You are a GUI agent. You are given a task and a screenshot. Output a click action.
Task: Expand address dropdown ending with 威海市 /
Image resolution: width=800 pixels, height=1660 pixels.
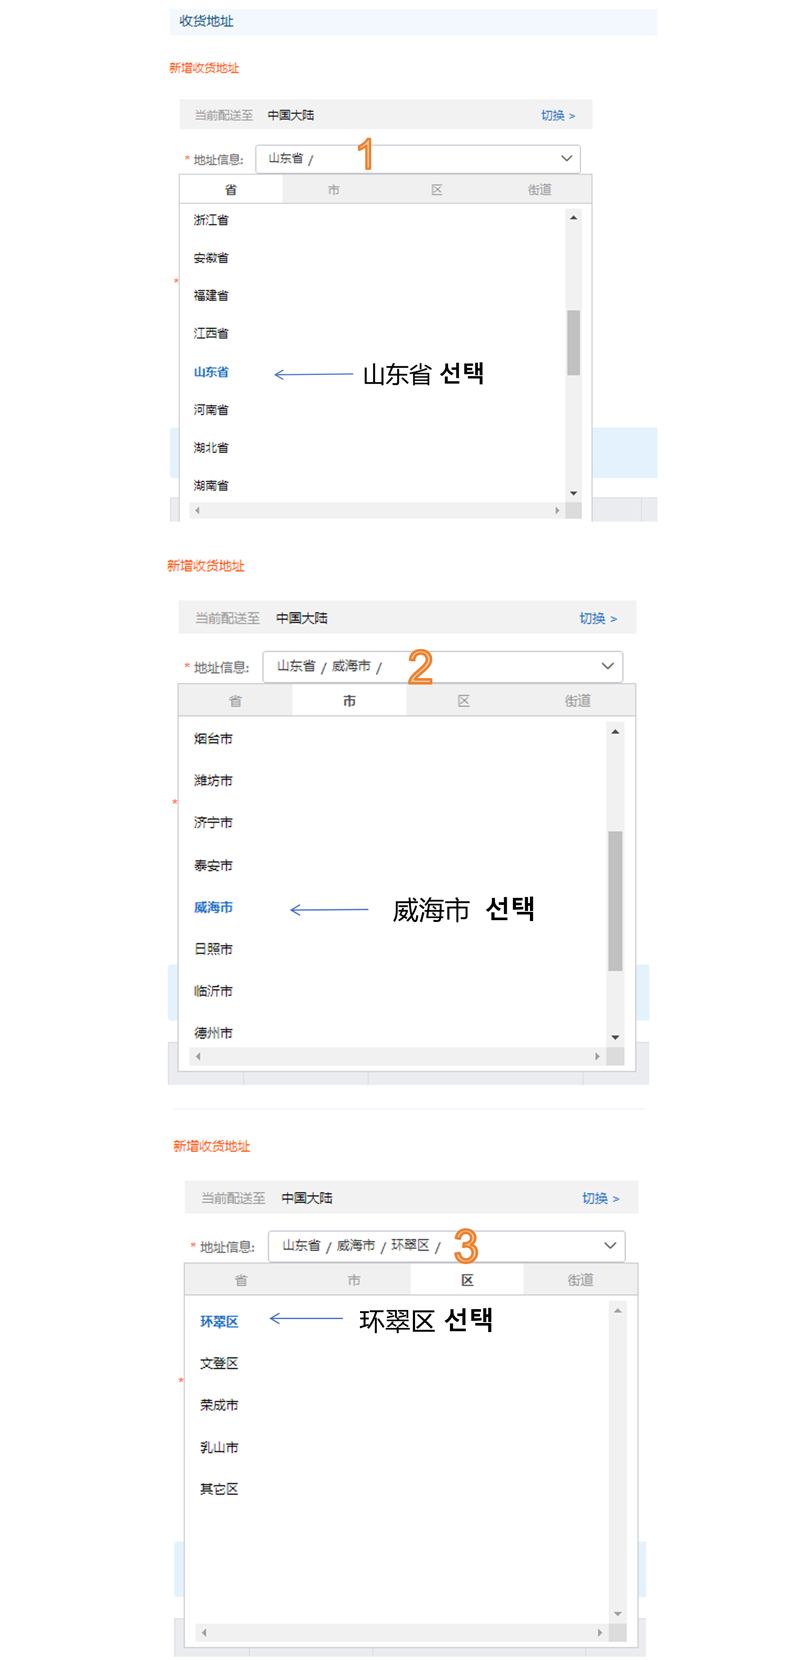[442, 667]
